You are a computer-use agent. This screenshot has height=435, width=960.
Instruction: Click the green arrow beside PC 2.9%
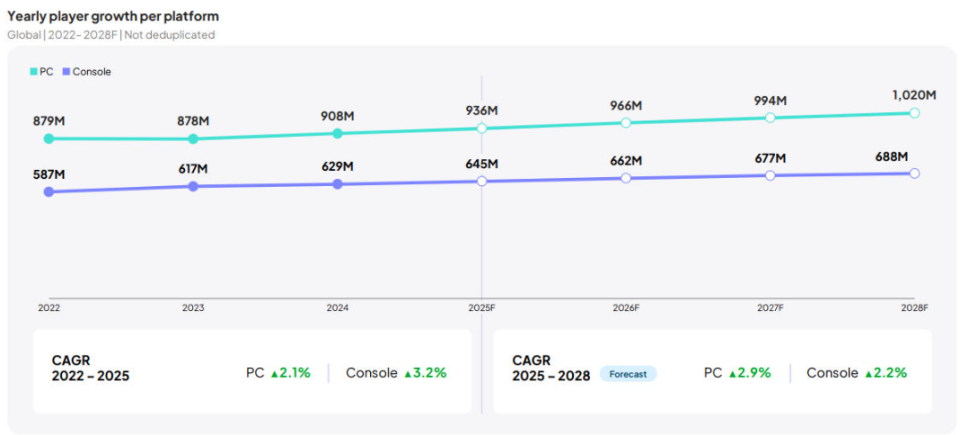tap(732, 374)
